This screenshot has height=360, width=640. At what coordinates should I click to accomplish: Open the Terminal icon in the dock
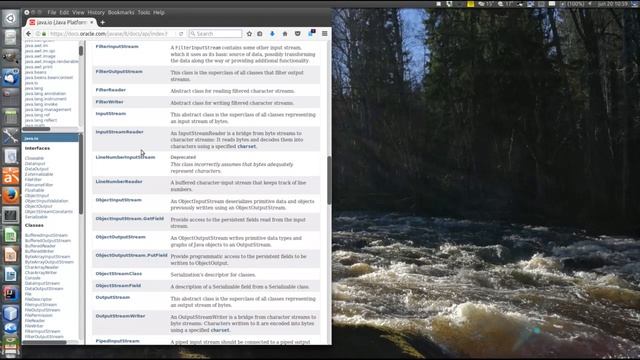click(x=11, y=215)
